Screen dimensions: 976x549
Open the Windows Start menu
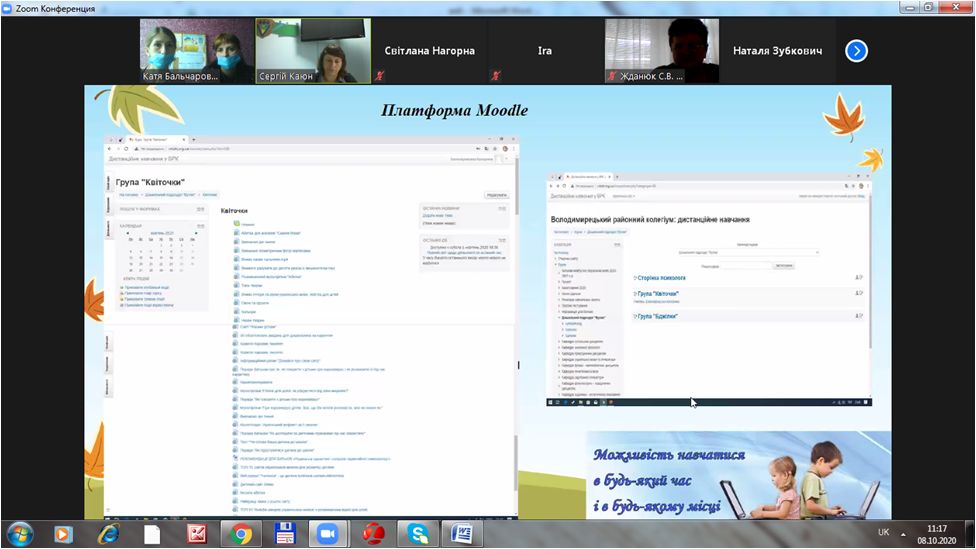[20, 534]
